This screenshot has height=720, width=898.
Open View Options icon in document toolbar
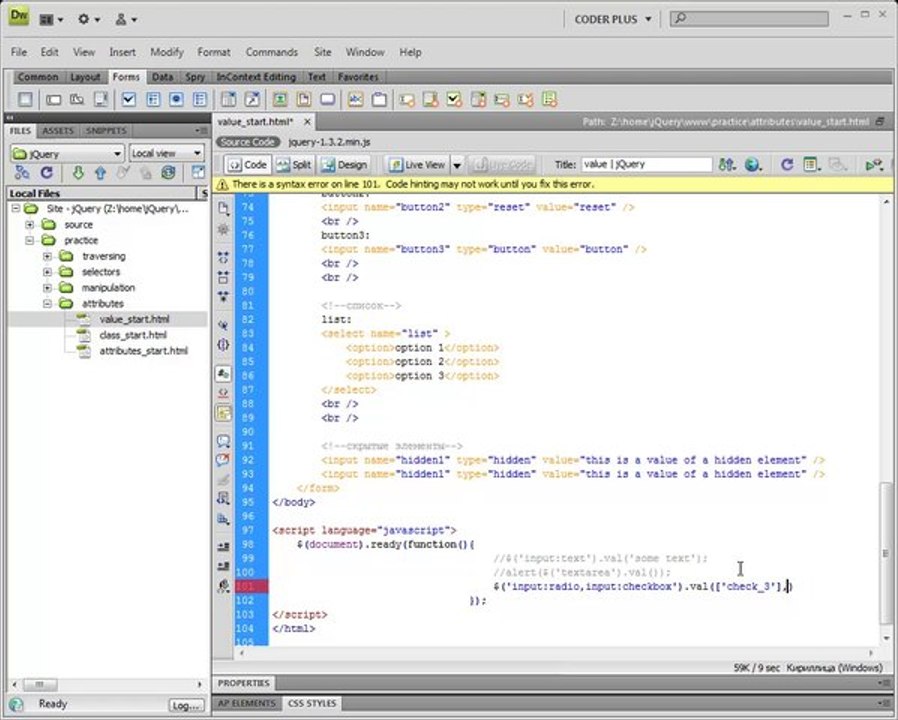812,165
